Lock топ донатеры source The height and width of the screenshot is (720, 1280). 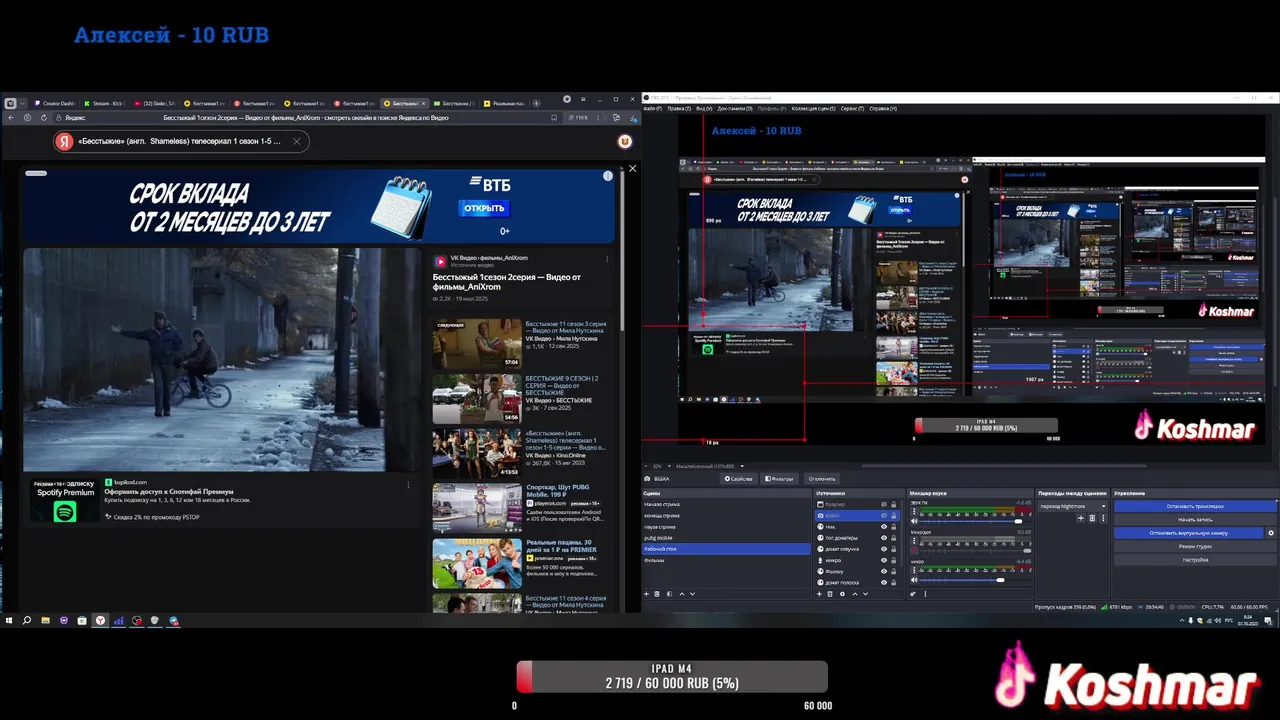click(x=894, y=538)
